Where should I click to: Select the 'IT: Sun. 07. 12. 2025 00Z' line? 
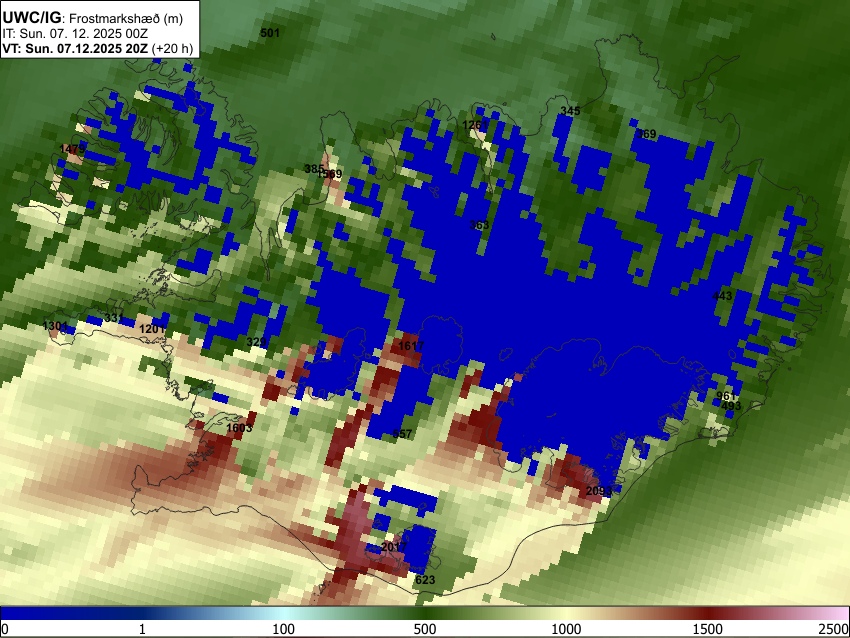coord(75,34)
